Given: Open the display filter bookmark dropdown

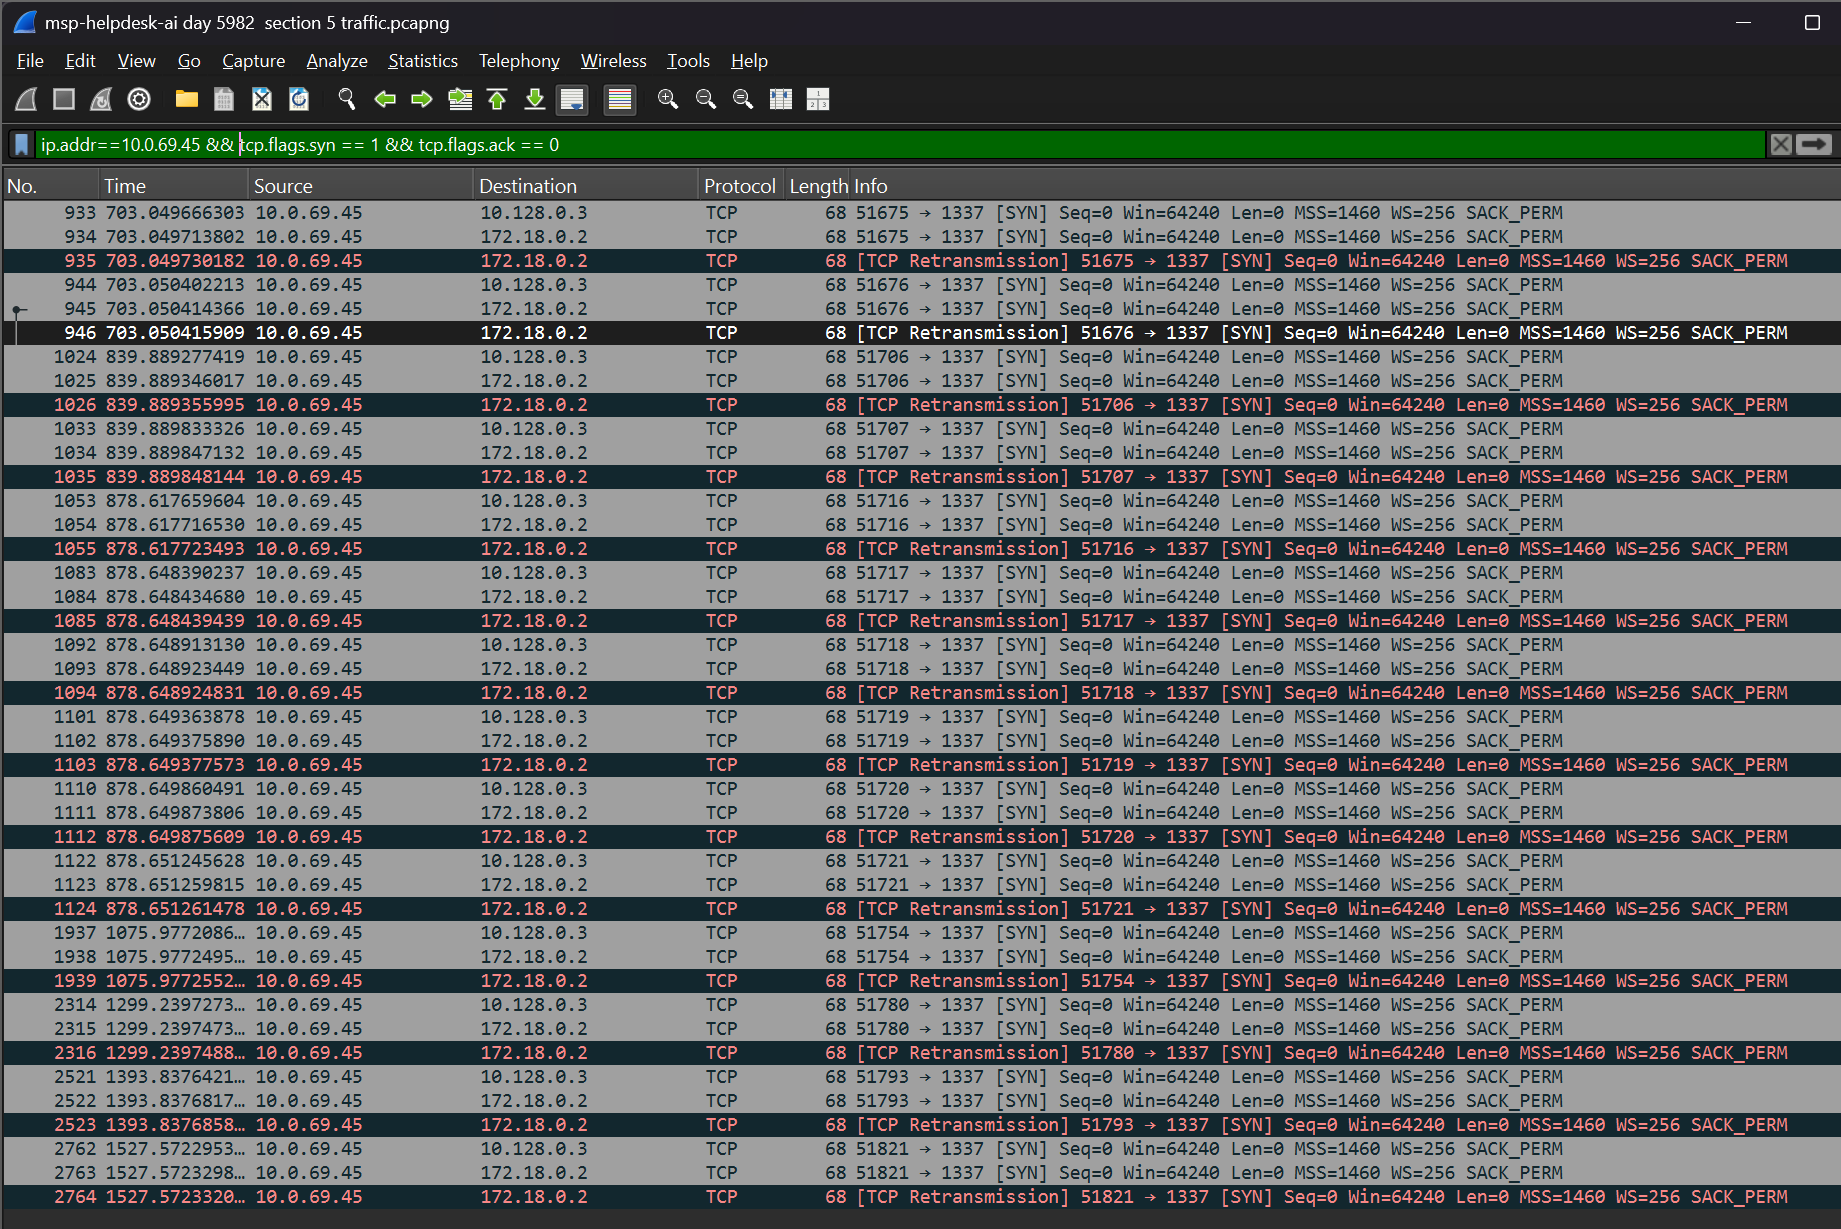Looking at the screenshot, I should point(21,145).
